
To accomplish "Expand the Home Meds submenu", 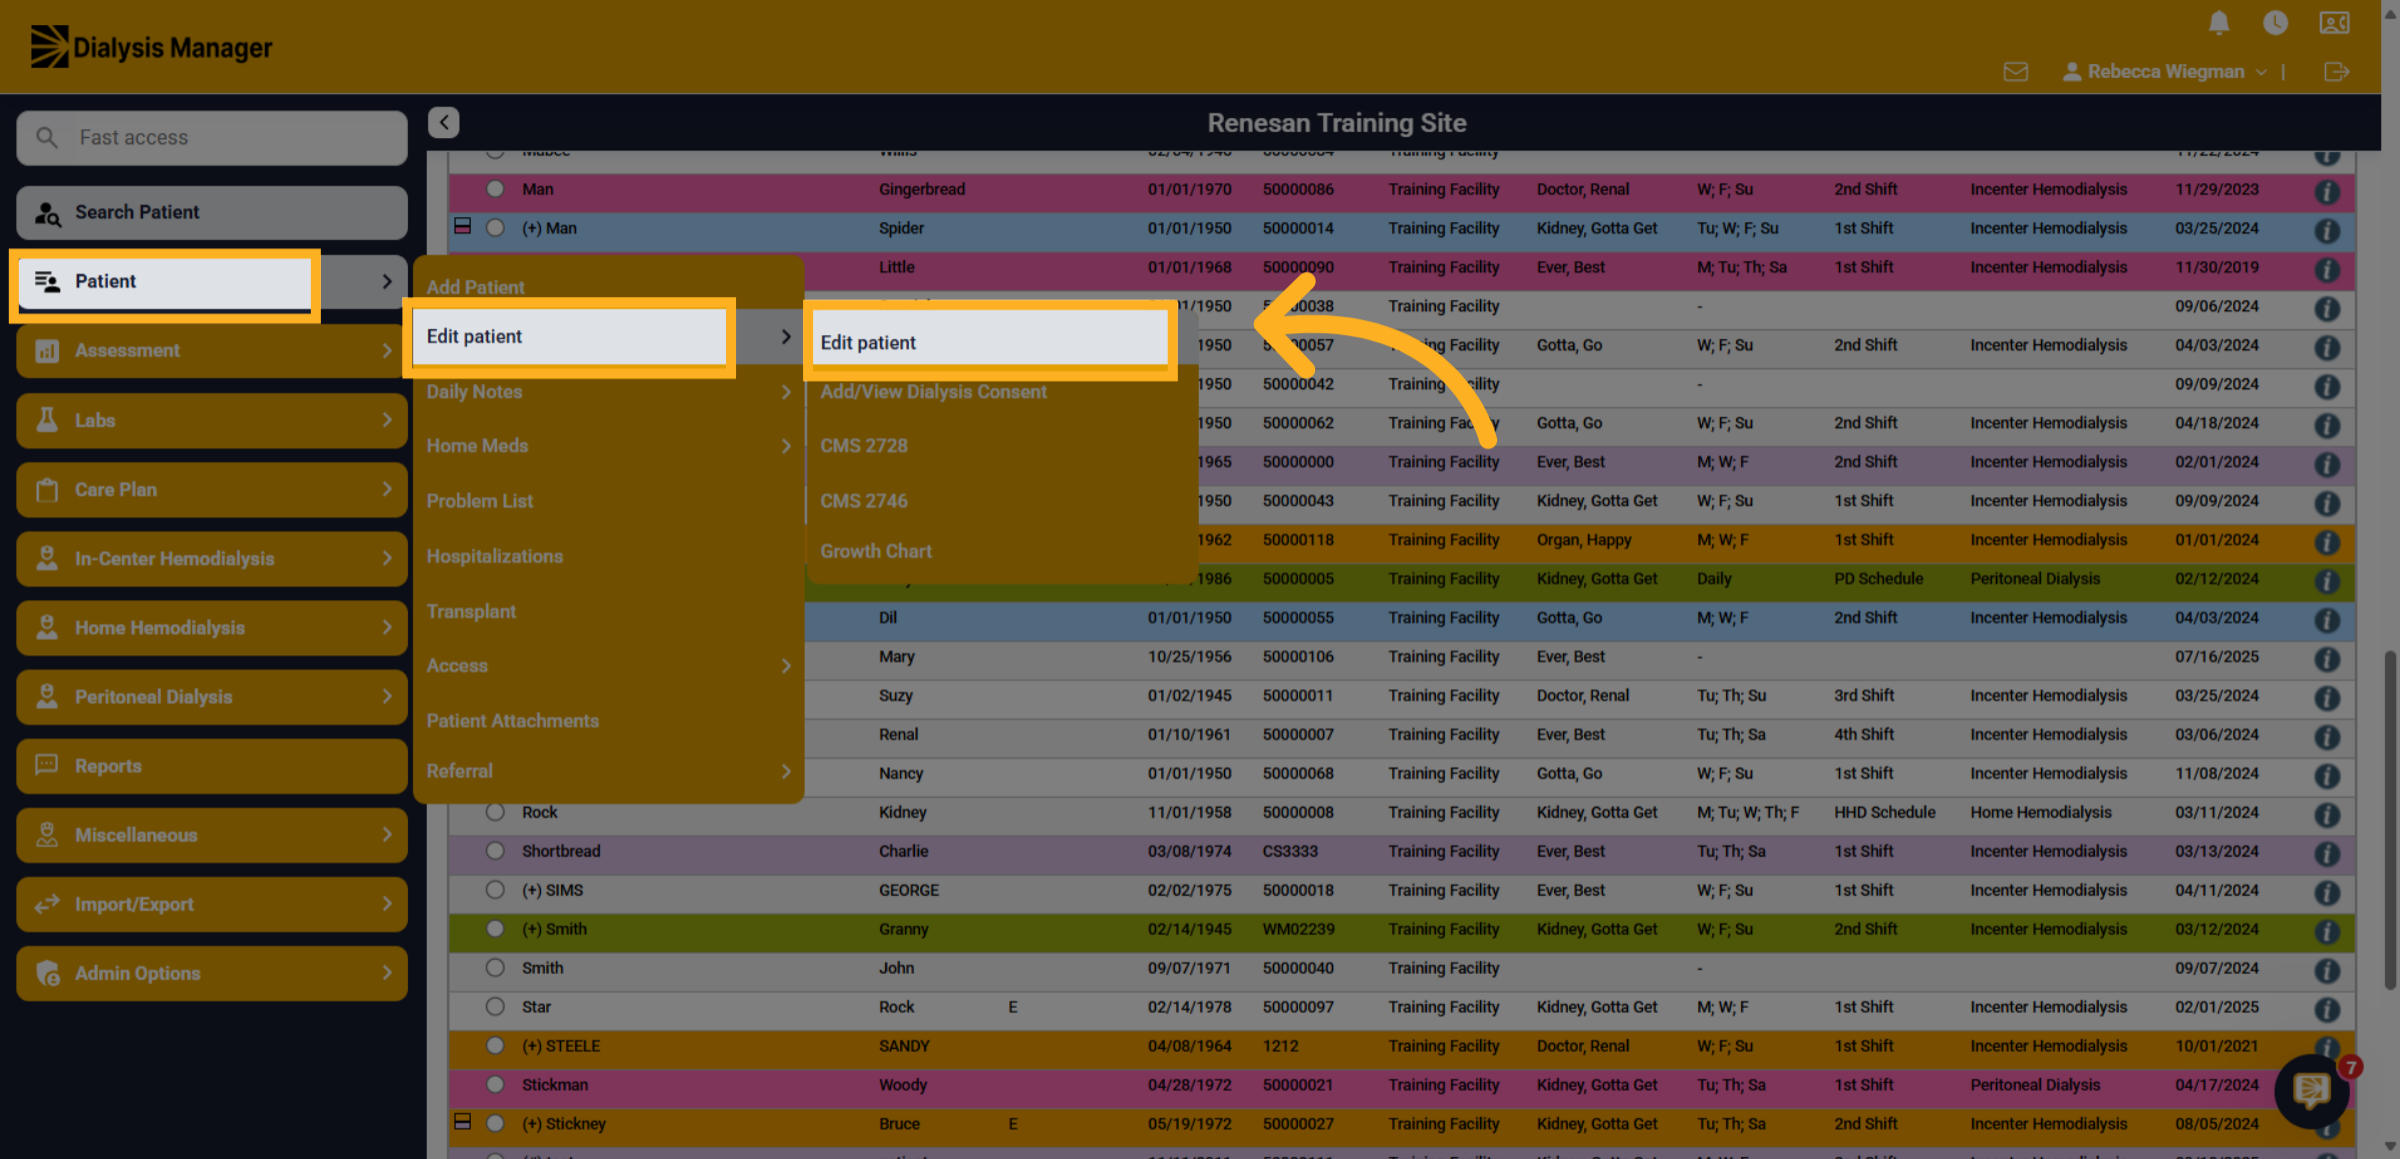I will point(608,445).
